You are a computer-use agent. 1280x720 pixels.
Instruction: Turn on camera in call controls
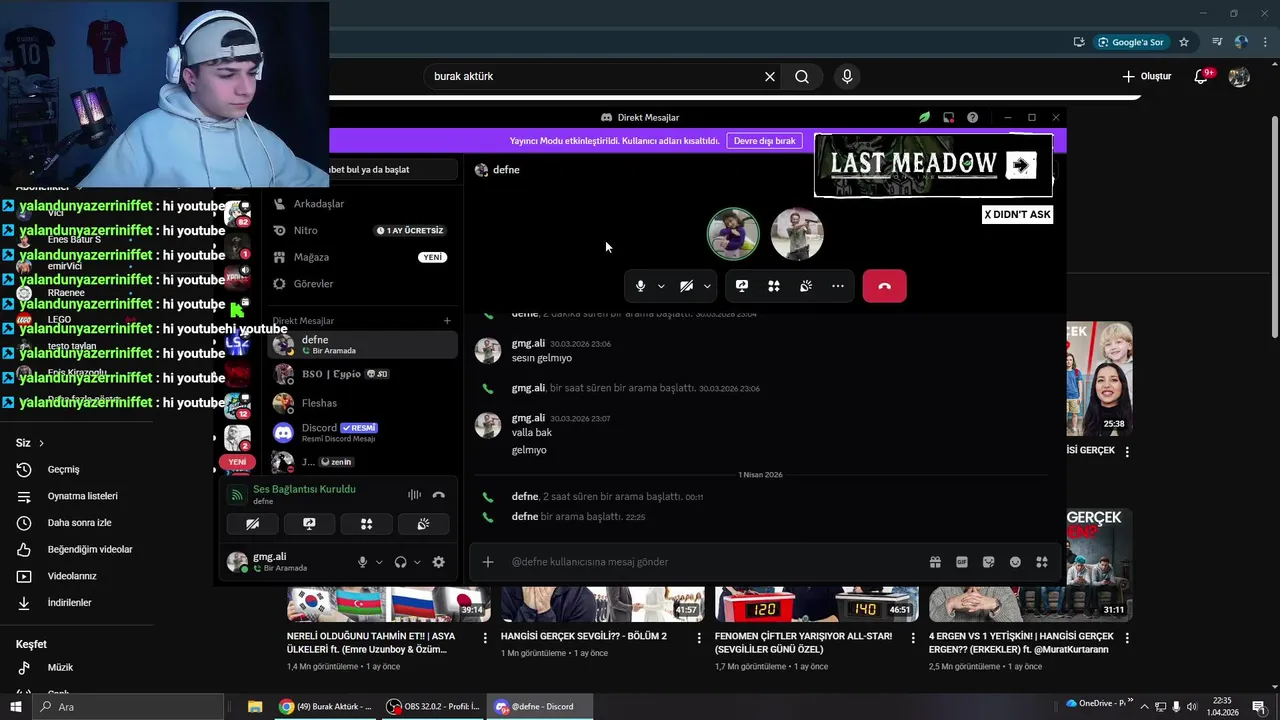[686, 286]
